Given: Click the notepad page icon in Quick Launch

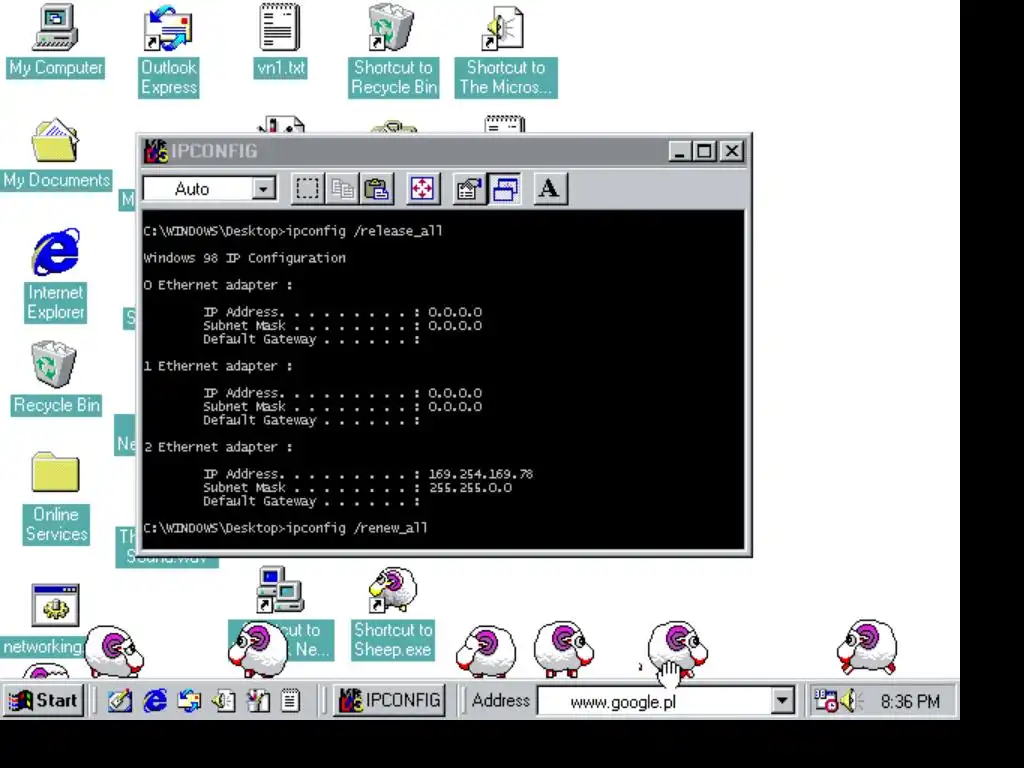Looking at the screenshot, I should click(291, 701).
